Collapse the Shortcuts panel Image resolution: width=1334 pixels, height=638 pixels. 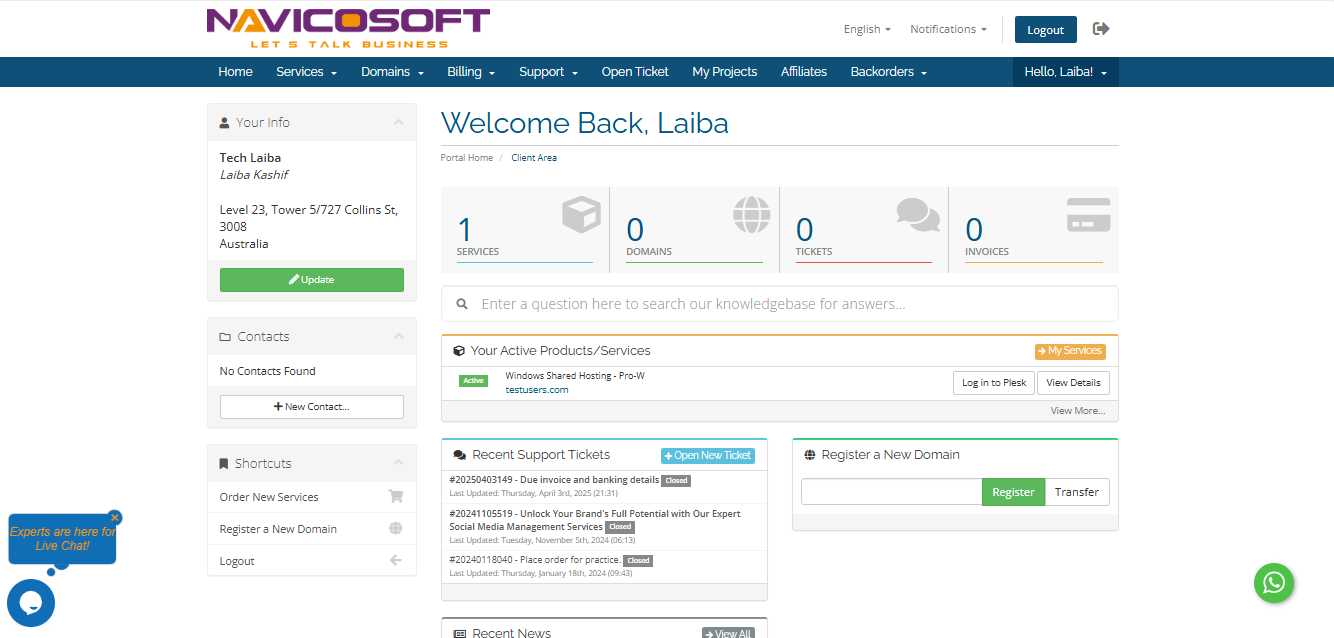pyautogui.click(x=398, y=463)
